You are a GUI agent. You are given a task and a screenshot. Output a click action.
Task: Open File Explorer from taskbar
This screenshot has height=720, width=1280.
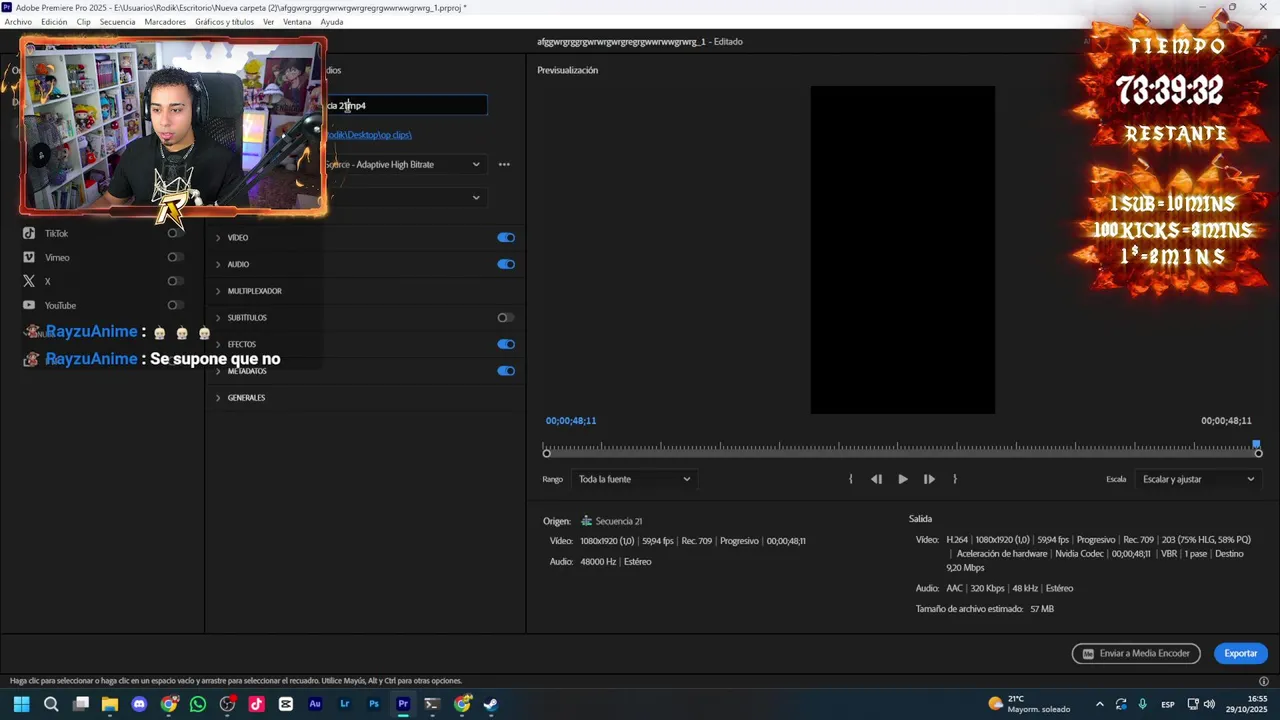110,704
